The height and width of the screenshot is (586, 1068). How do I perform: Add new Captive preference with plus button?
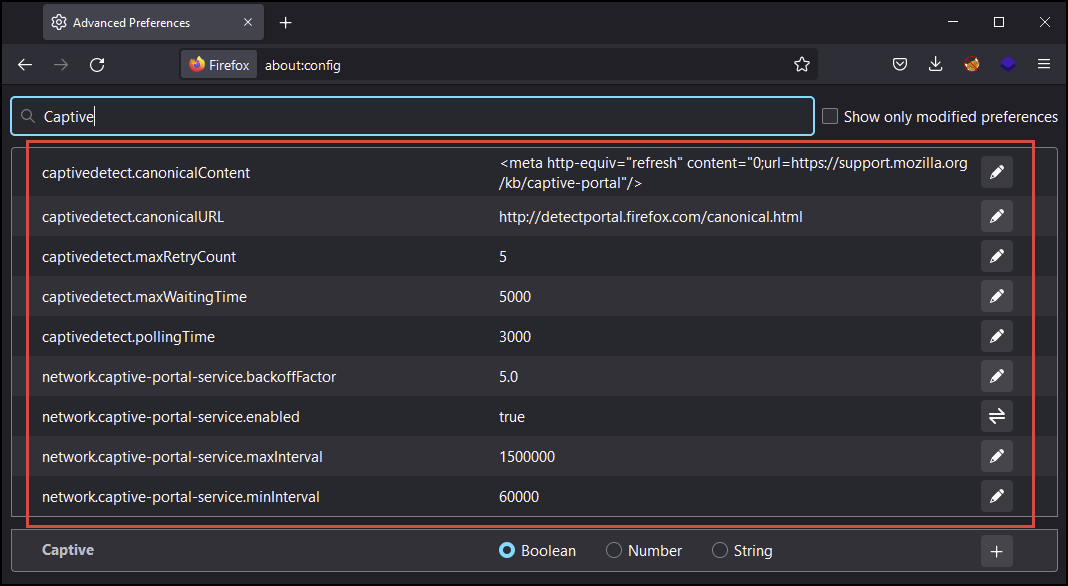(x=996, y=551)
